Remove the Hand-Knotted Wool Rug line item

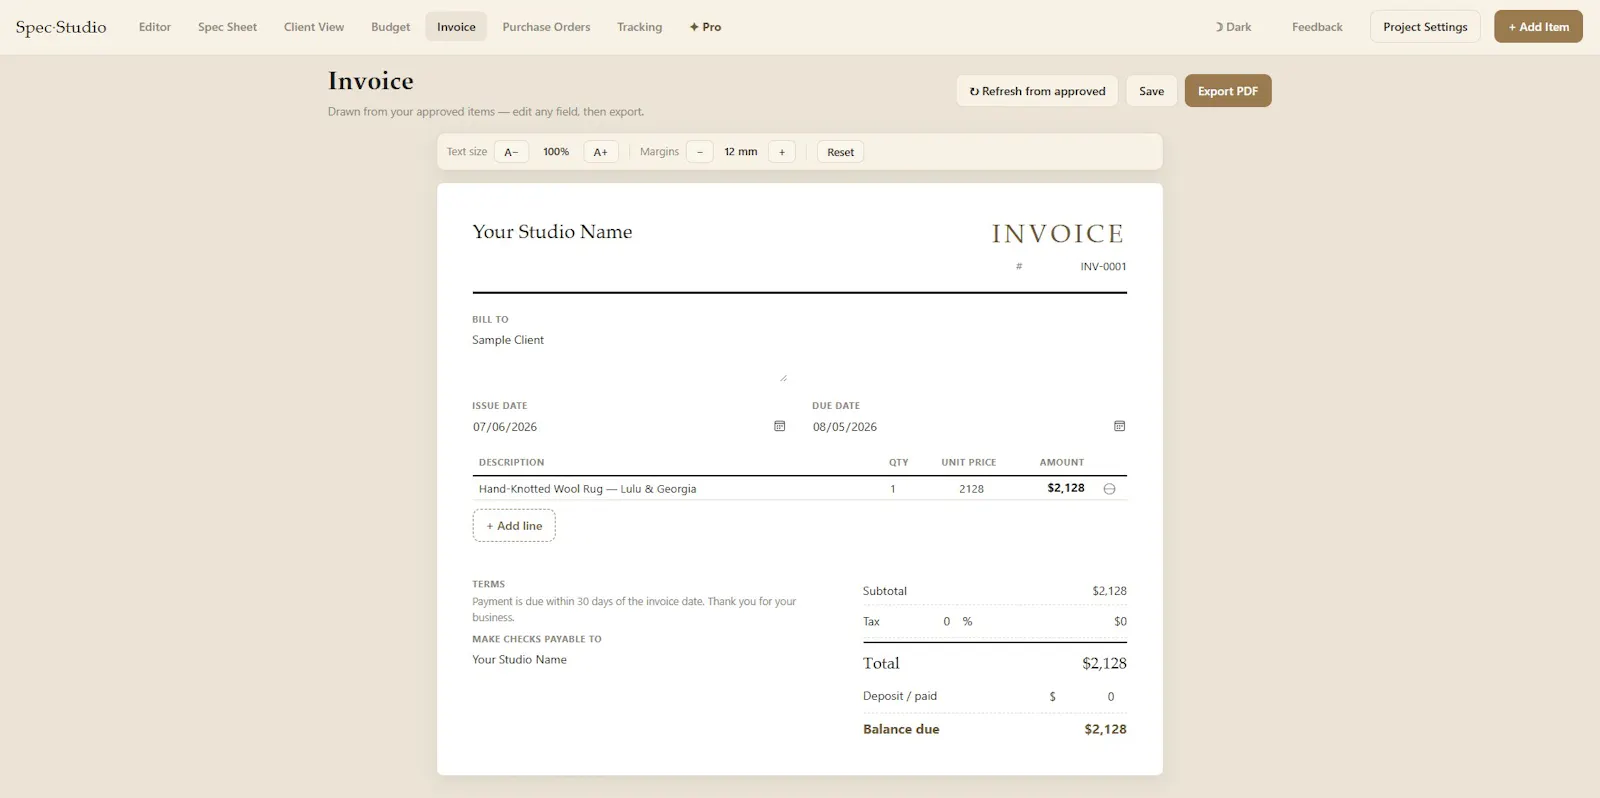(x=1109, y=489)
